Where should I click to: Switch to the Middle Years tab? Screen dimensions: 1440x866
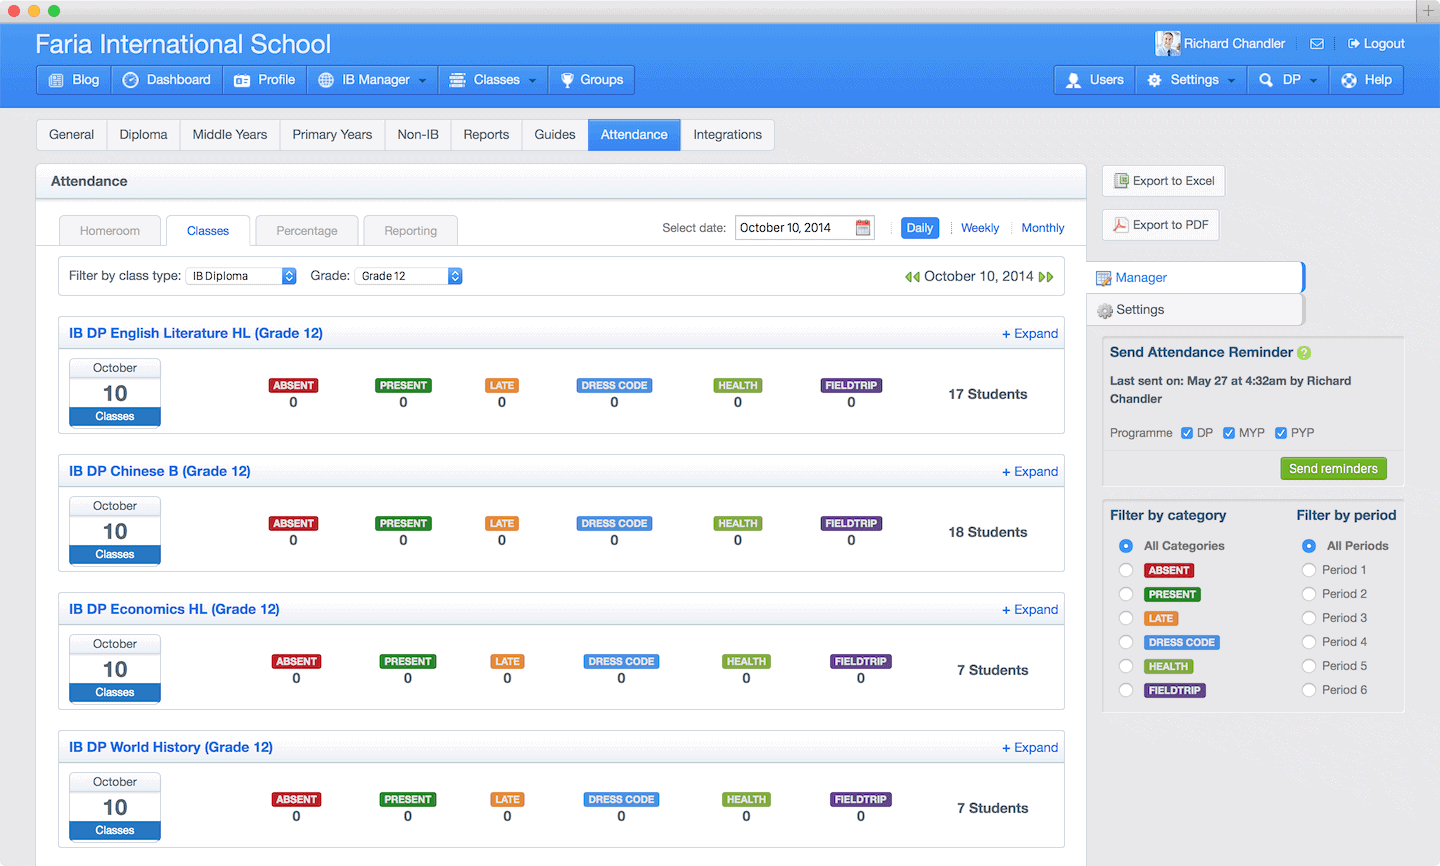(x=230, y=135)
